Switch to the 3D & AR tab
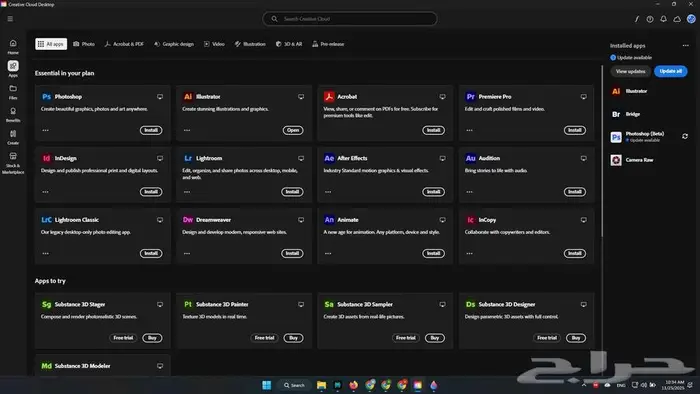This screenshot has height=394, width=700. pyautogui.click(x=289, y=44)
